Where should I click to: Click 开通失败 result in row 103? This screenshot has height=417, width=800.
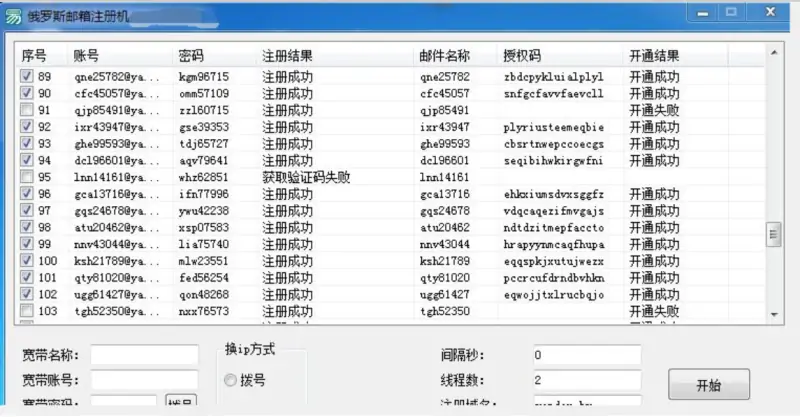point(654,311)
